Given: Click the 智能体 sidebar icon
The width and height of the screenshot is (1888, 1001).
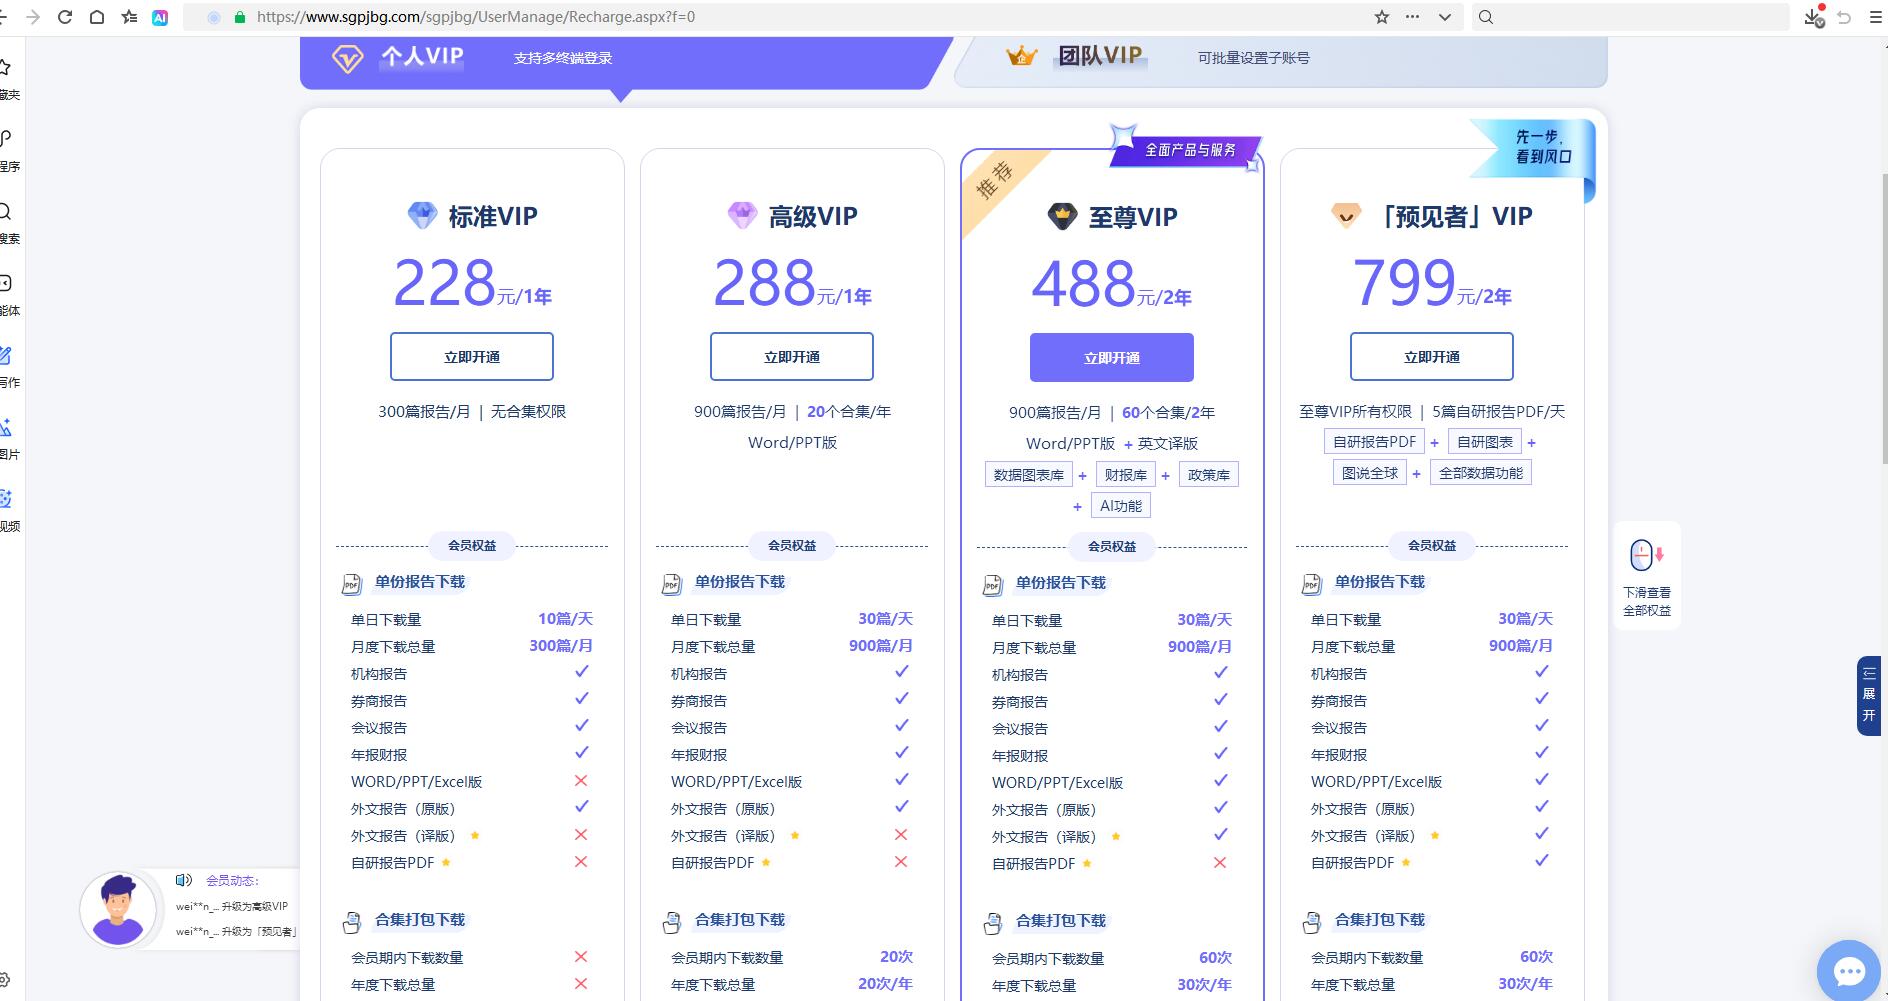Looking at the screenshot, I should (7, 283).
